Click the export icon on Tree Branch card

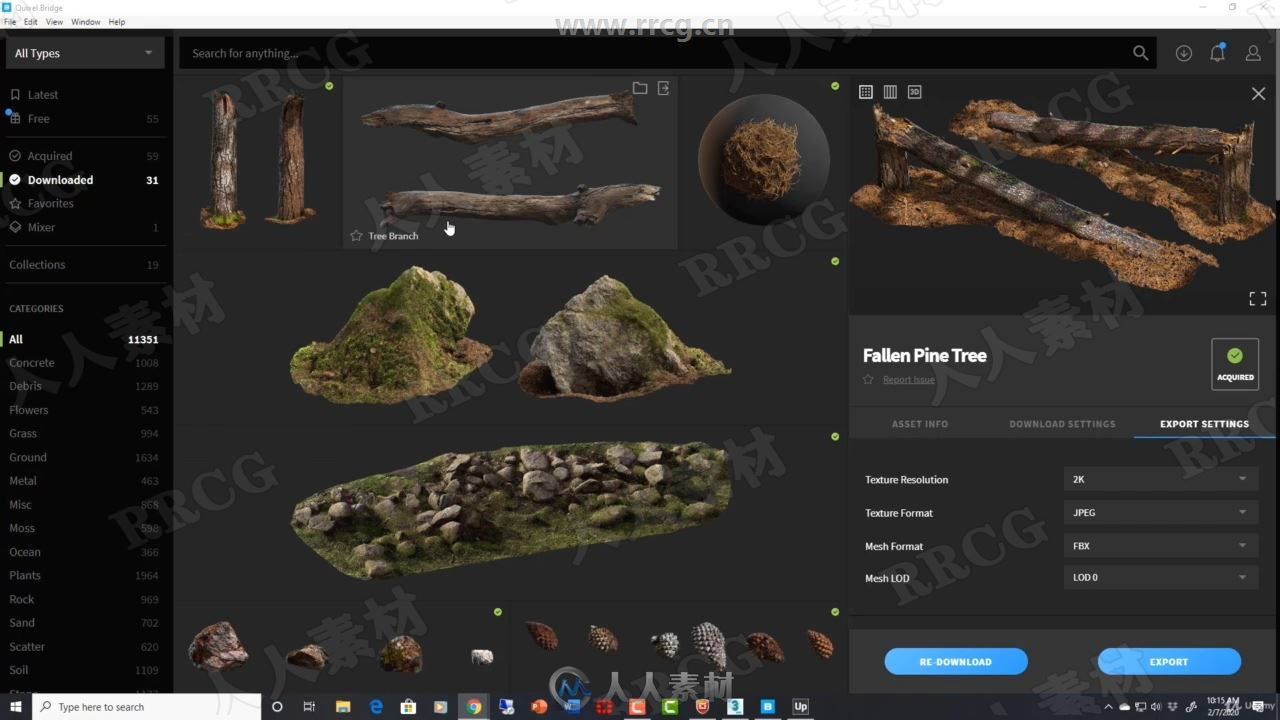[663, 88]
